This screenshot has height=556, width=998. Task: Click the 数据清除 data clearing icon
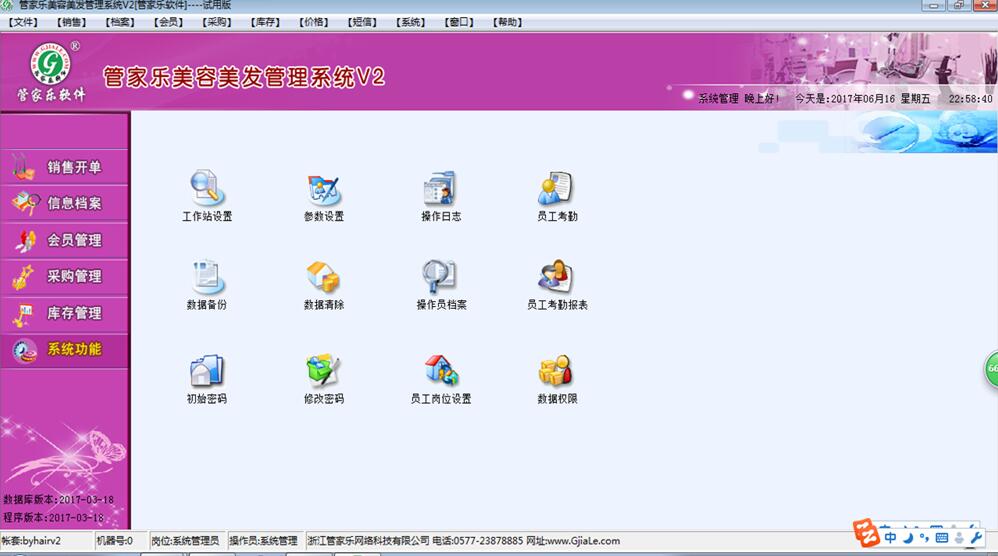[x=323, y=277]
